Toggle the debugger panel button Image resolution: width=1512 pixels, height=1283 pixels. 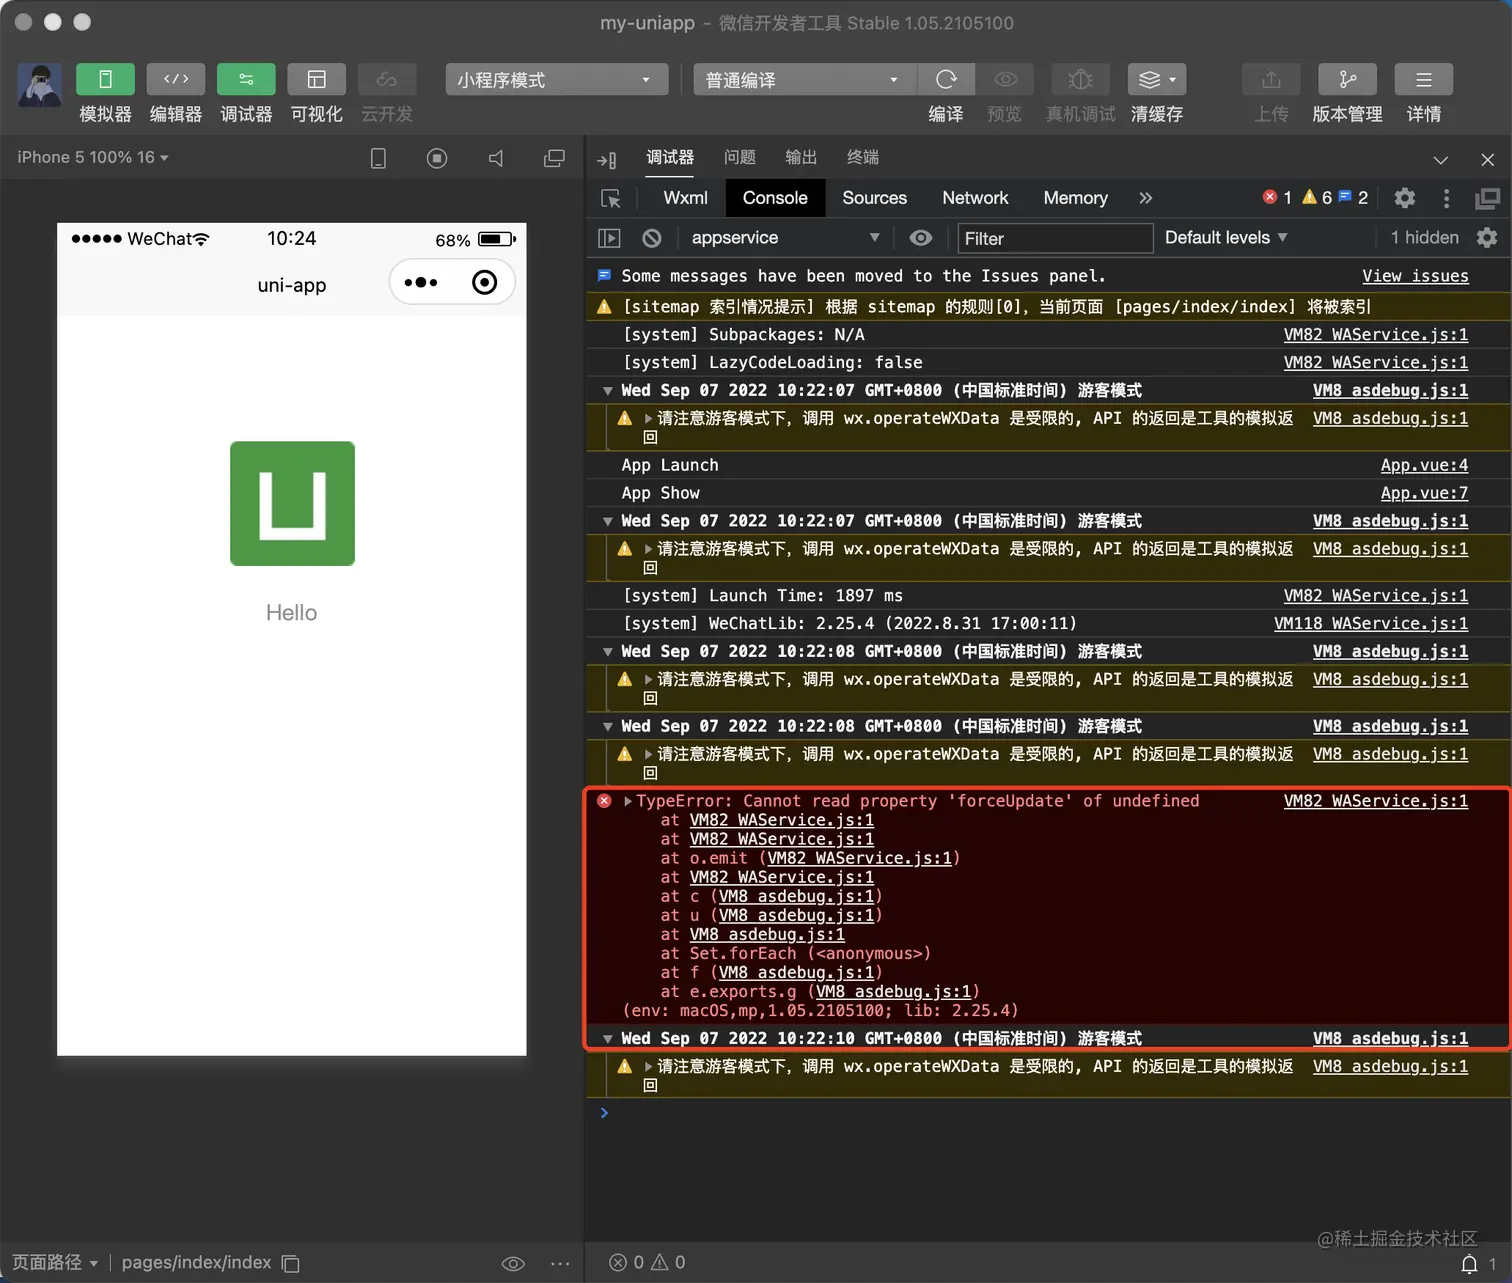[x=246, y=80]
